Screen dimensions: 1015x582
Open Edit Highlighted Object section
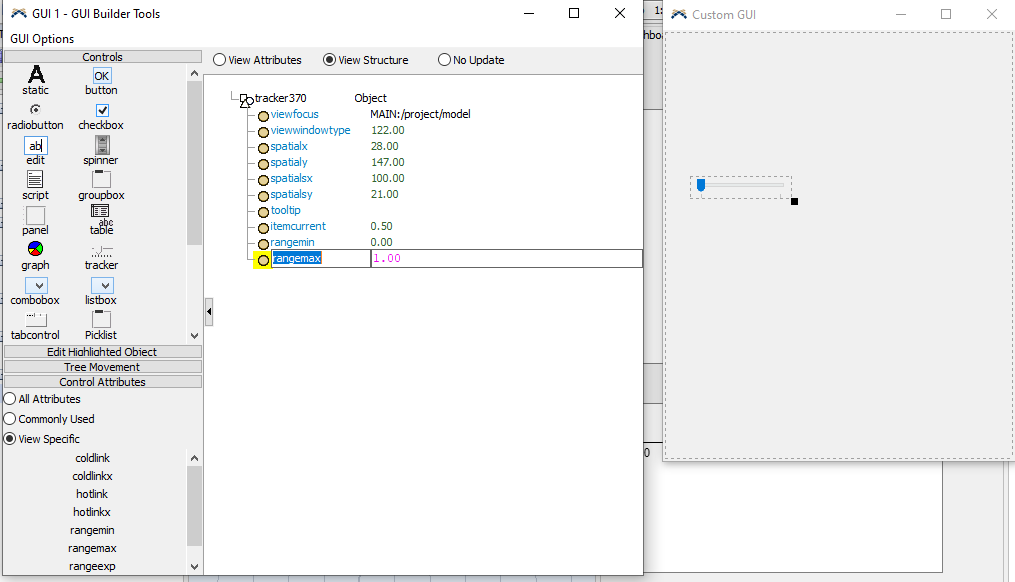pos(102,352)
